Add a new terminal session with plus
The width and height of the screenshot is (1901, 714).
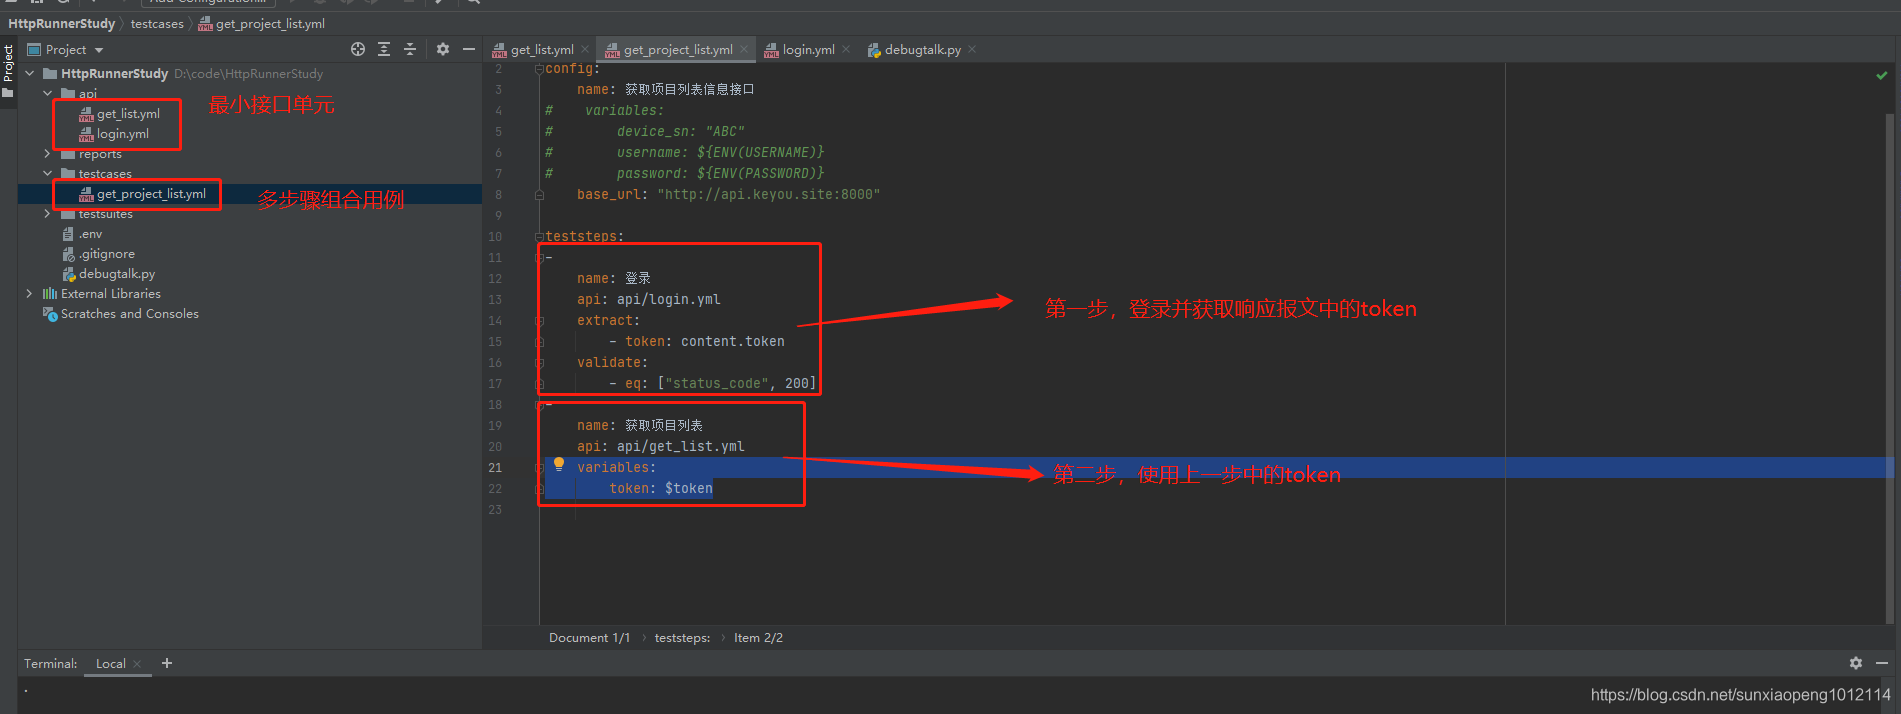click(x=167, y=663)
